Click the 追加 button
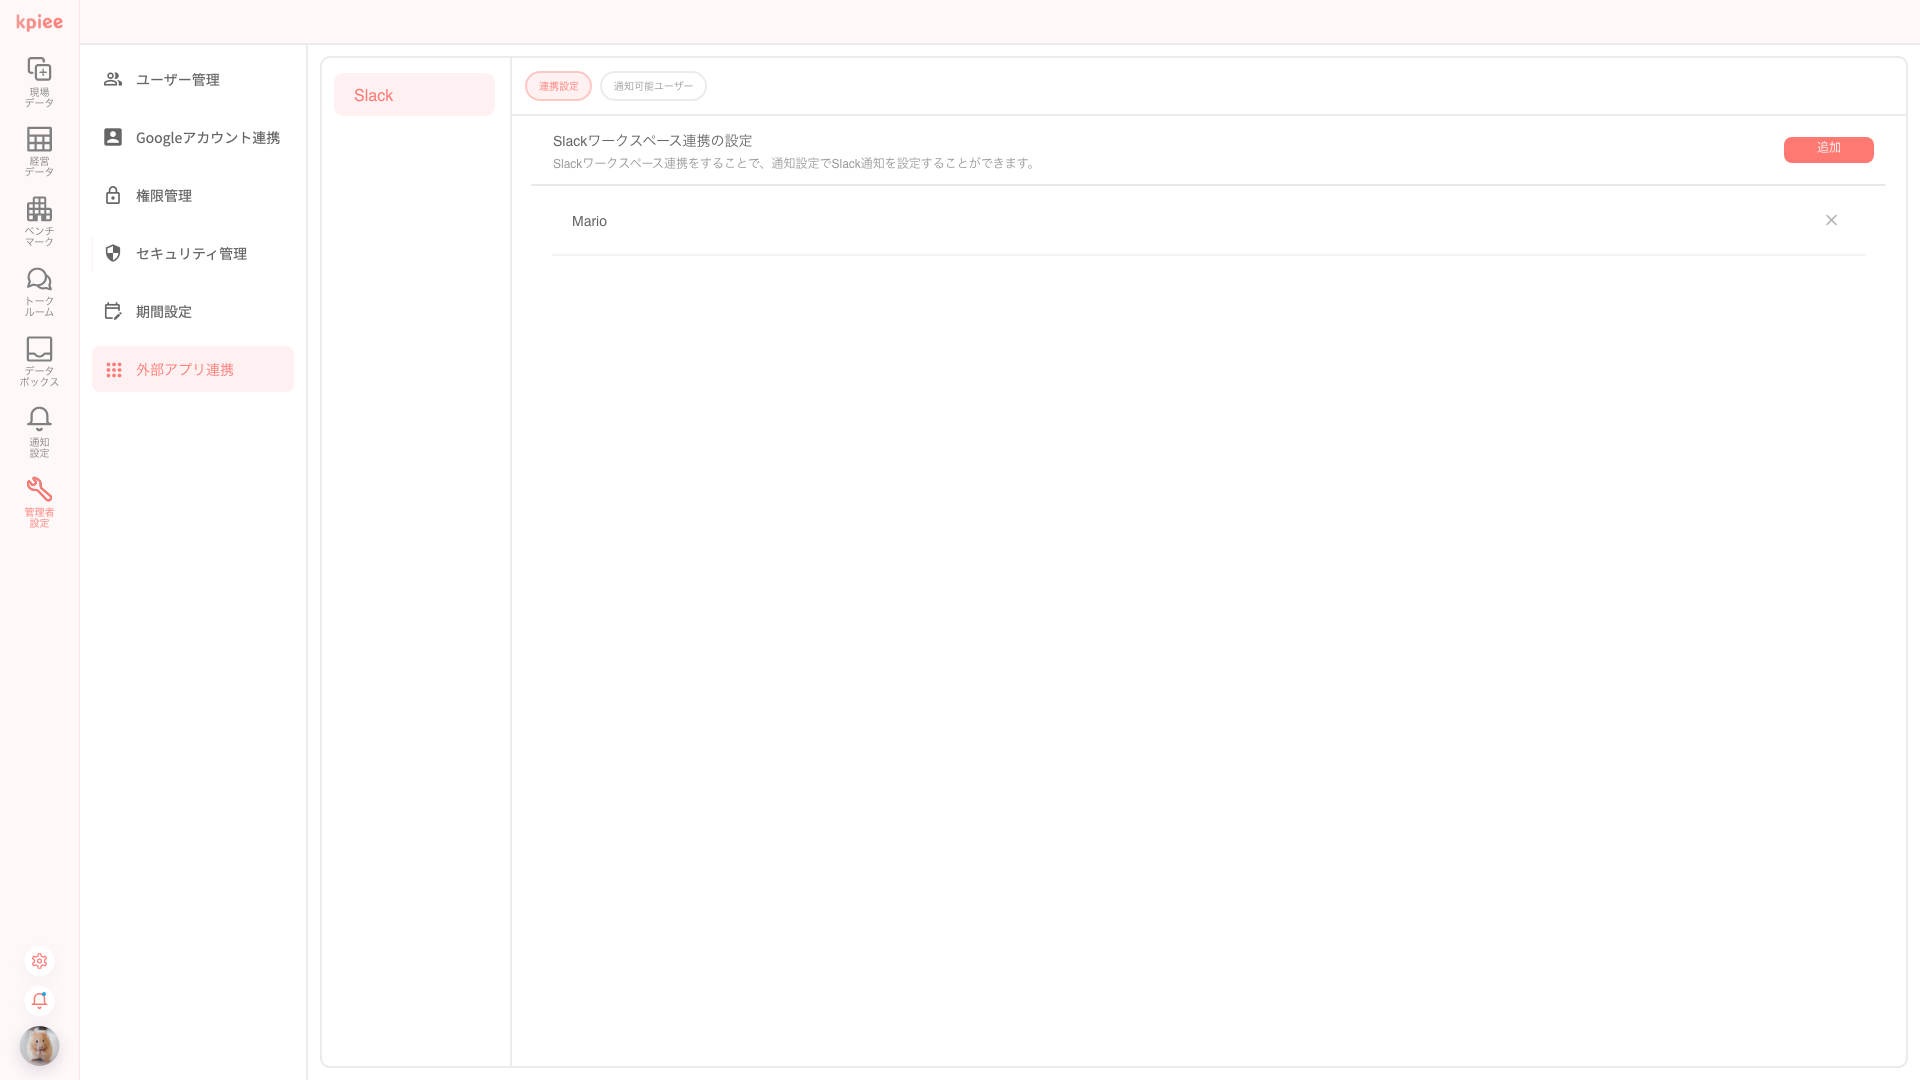The height and width of the screenshot is (1080, 1920). click(1828, 149)
